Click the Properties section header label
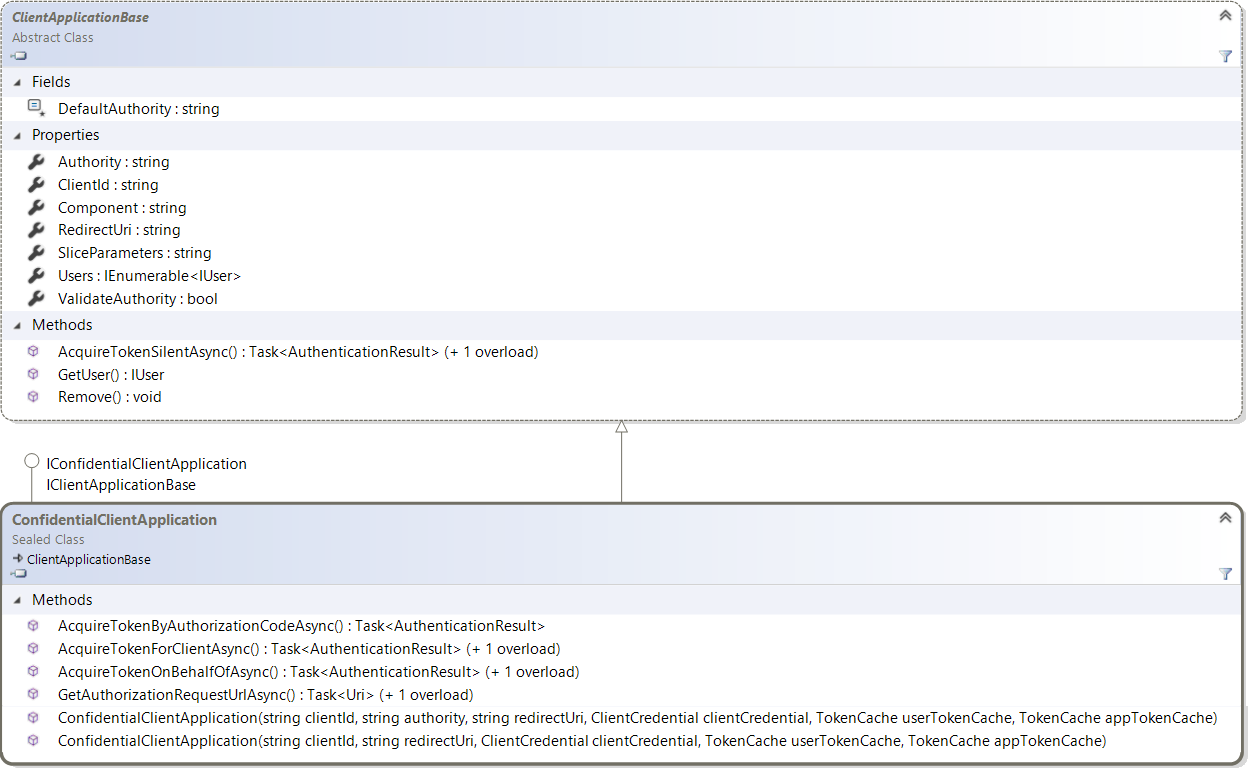The height and width of the screenshot is (772, 1250). (x=65, y=135)
